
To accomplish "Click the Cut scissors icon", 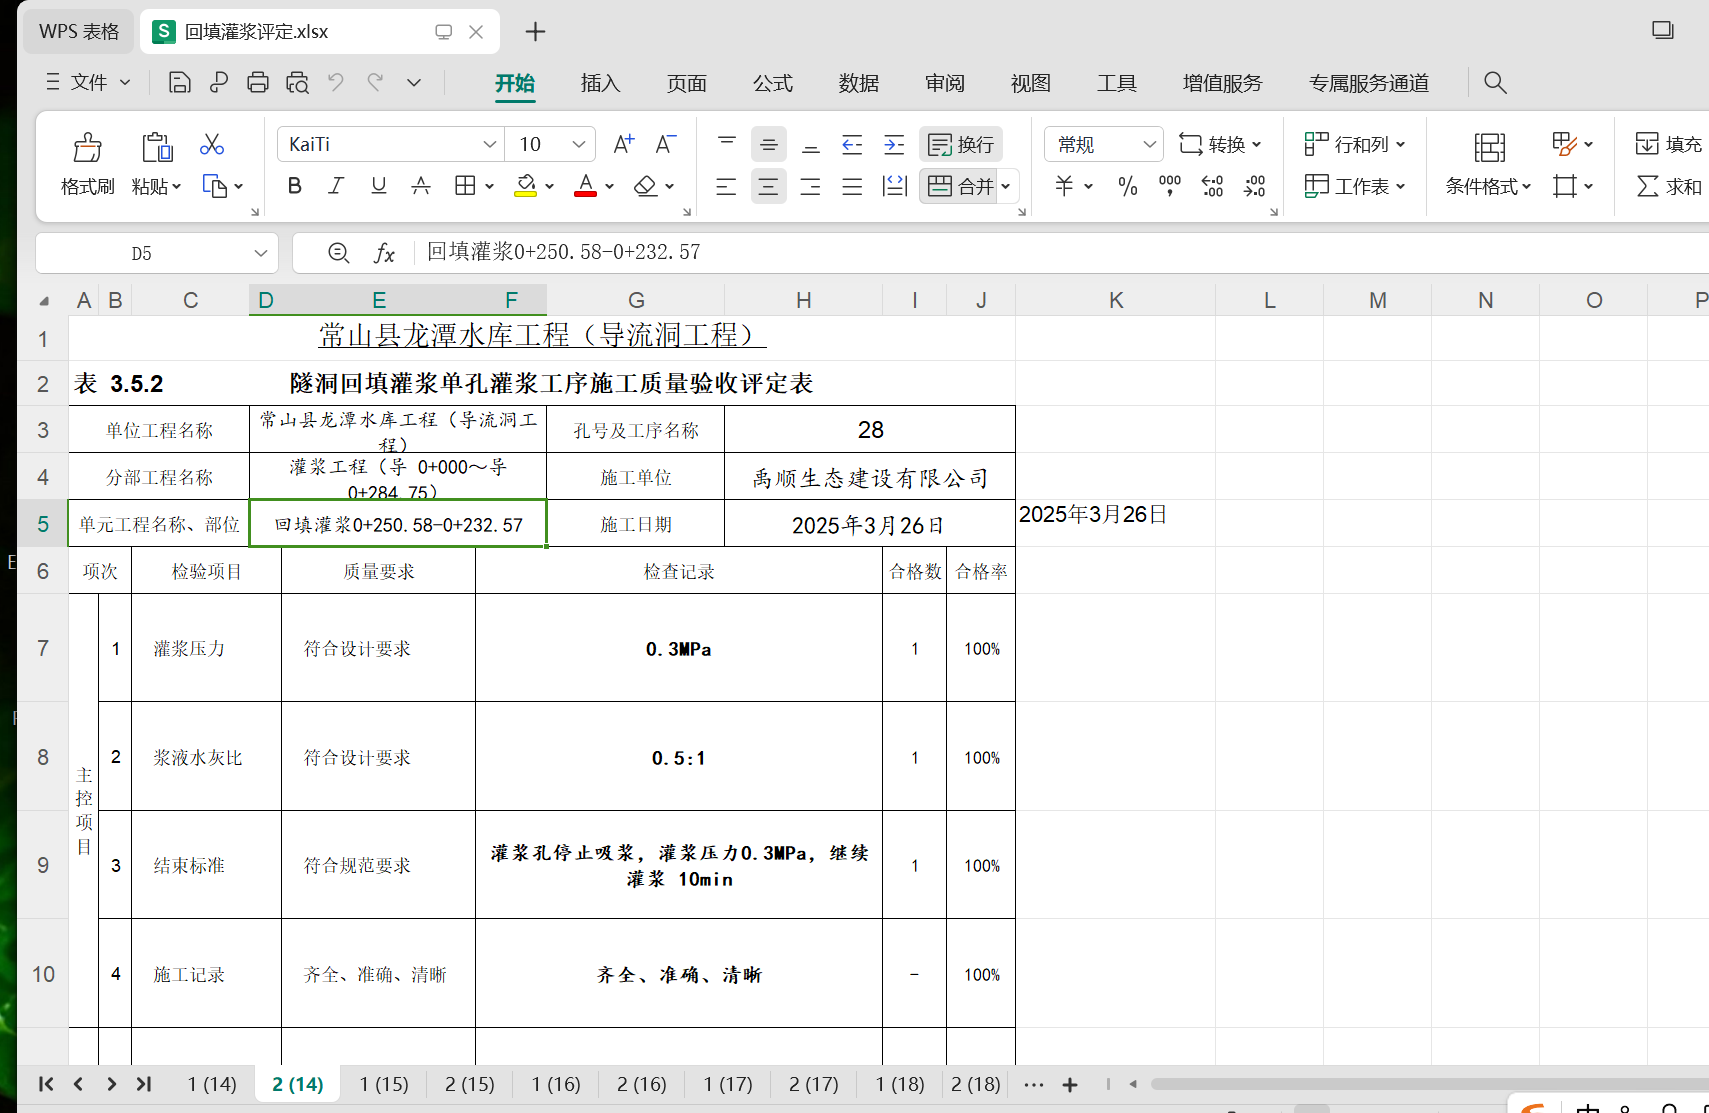I will pyautogui.click(x=211, y=145).
